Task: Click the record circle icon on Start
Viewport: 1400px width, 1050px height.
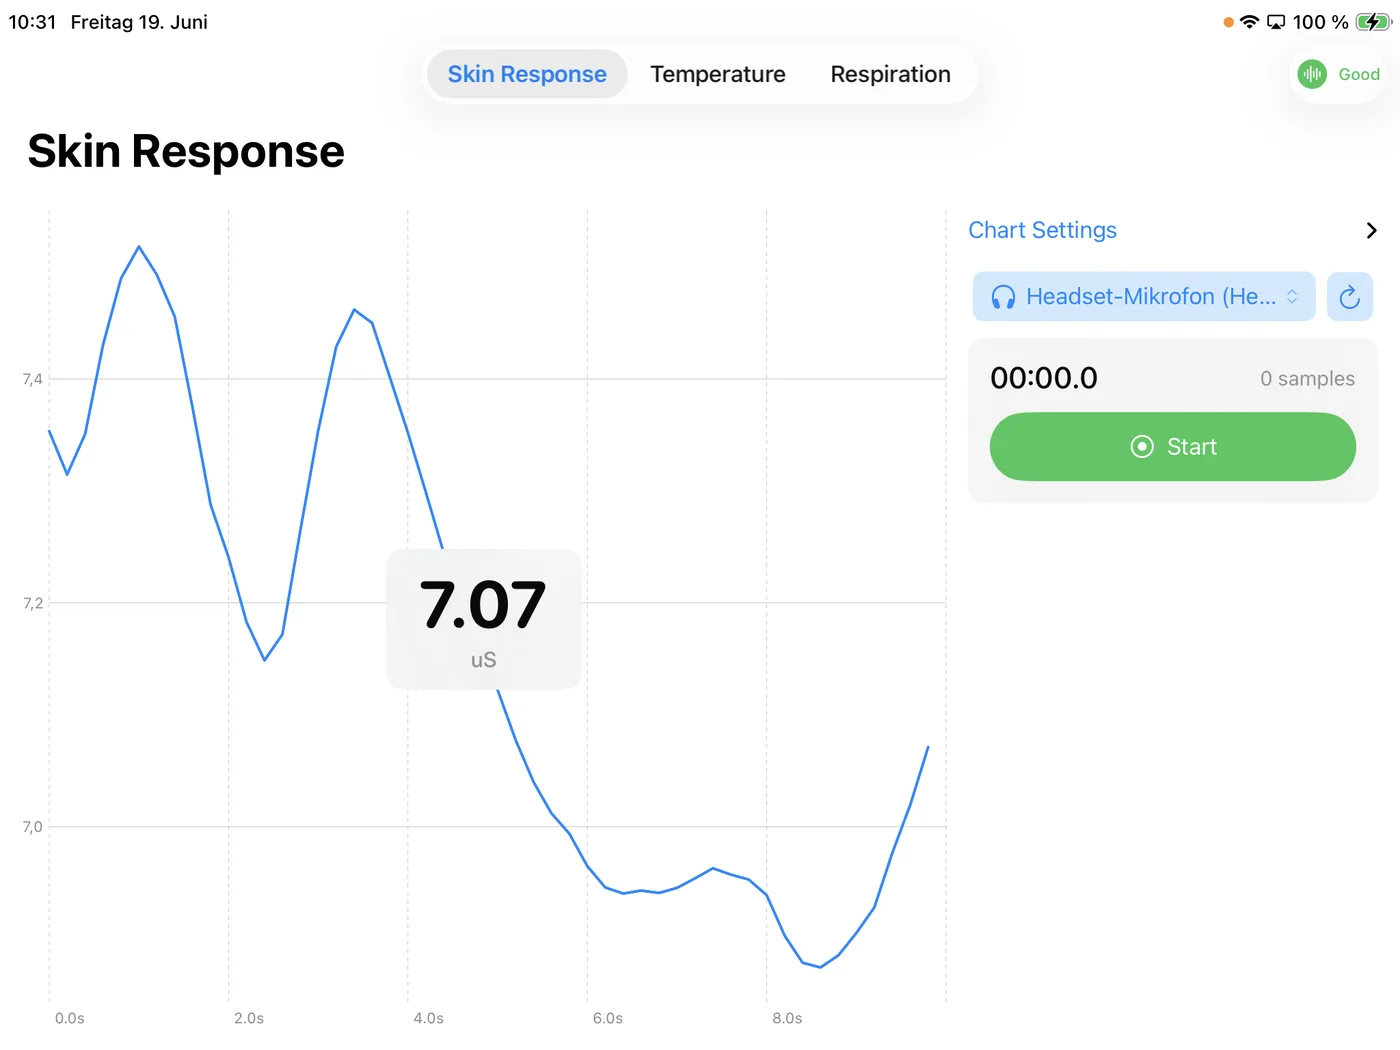Action: coord(1142,447)
